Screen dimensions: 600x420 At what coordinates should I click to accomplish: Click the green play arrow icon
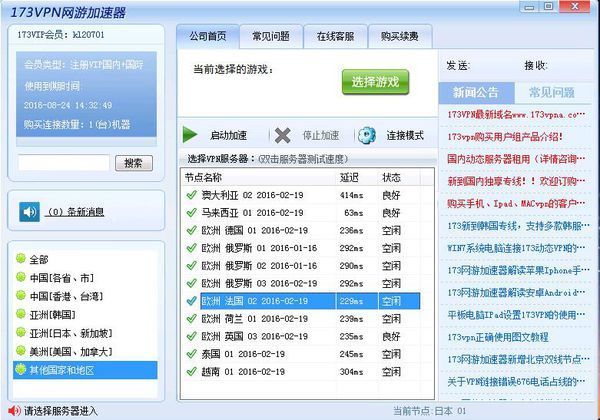coord(190,135)
